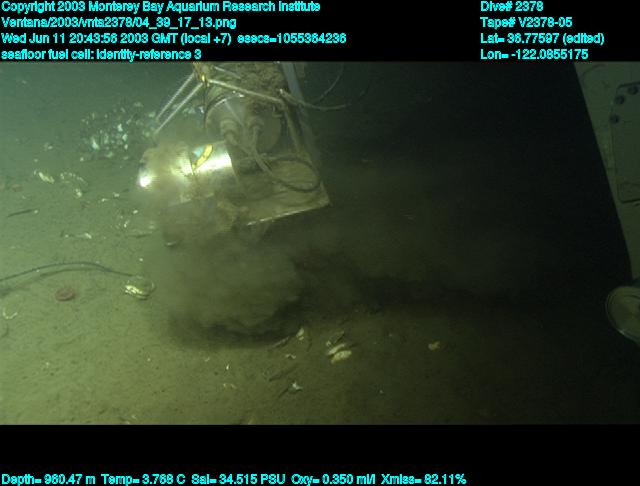The height and width of the screenshot is (486, 640).
Task: Click the copyright line 'Copyright 2003 Monterey Bay Aquarium Research Institute'
Action: click(x=160, y=7)
